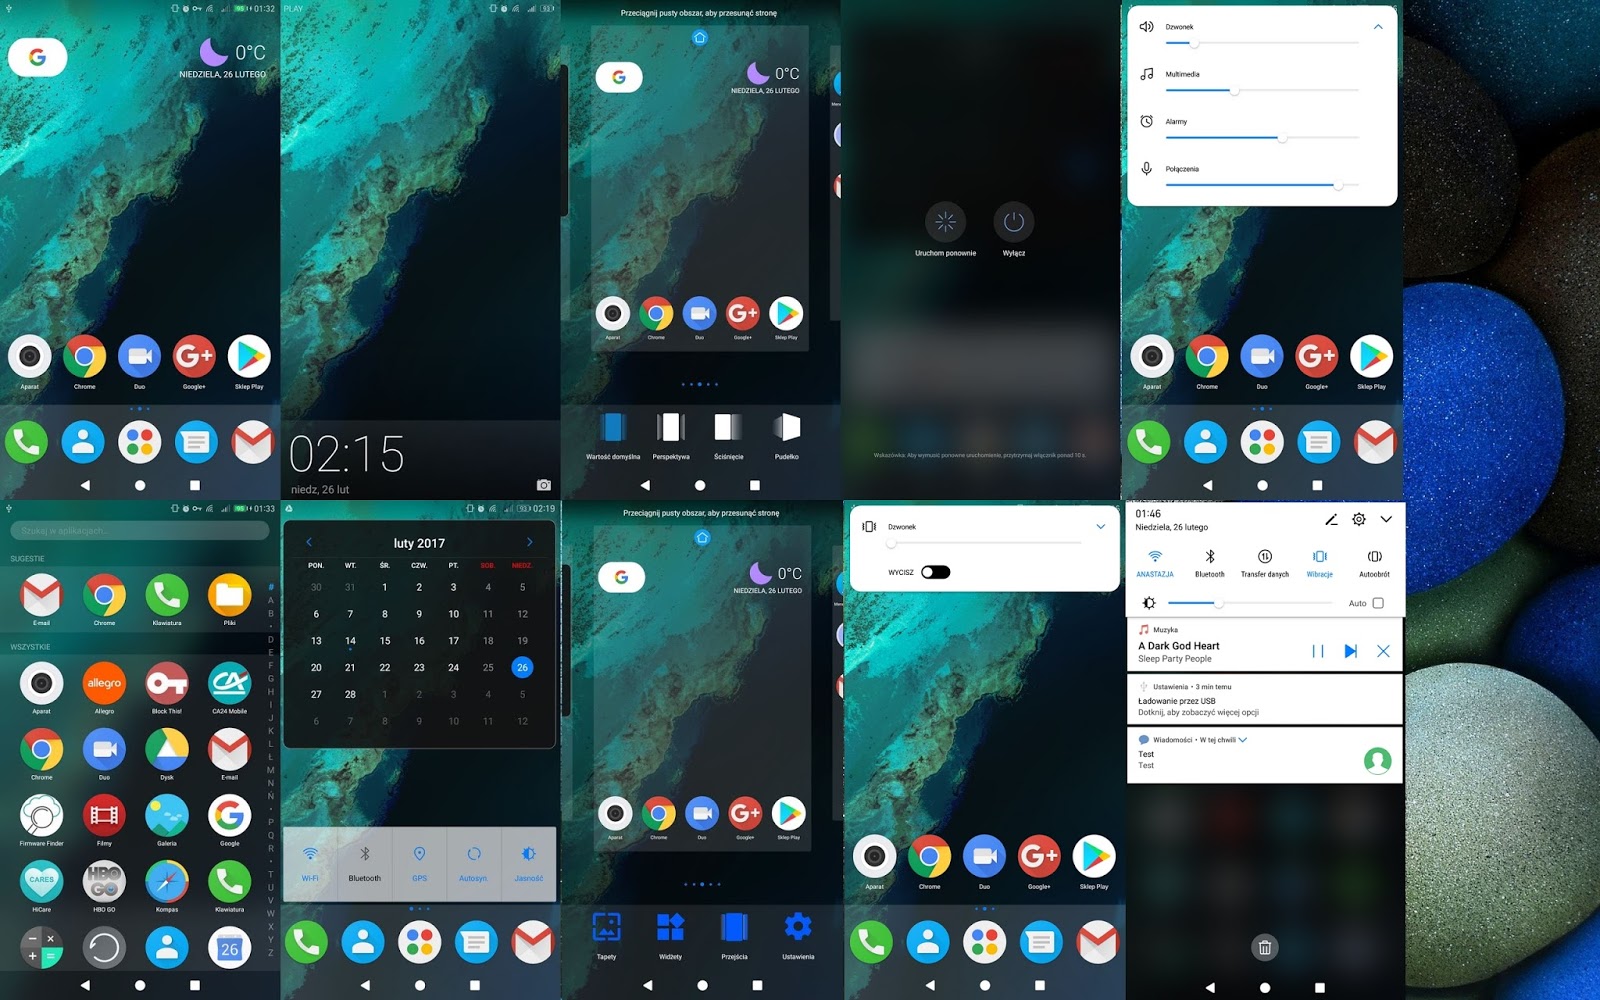Adjust the Alarmy volume slider
1600x1000 pixels.
click(x=1262, y=138)
